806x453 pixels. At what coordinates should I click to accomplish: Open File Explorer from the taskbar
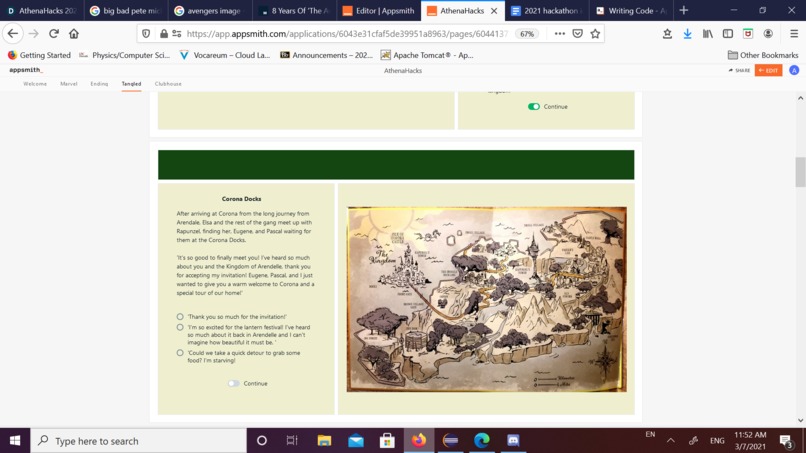[x=324, y=441]
